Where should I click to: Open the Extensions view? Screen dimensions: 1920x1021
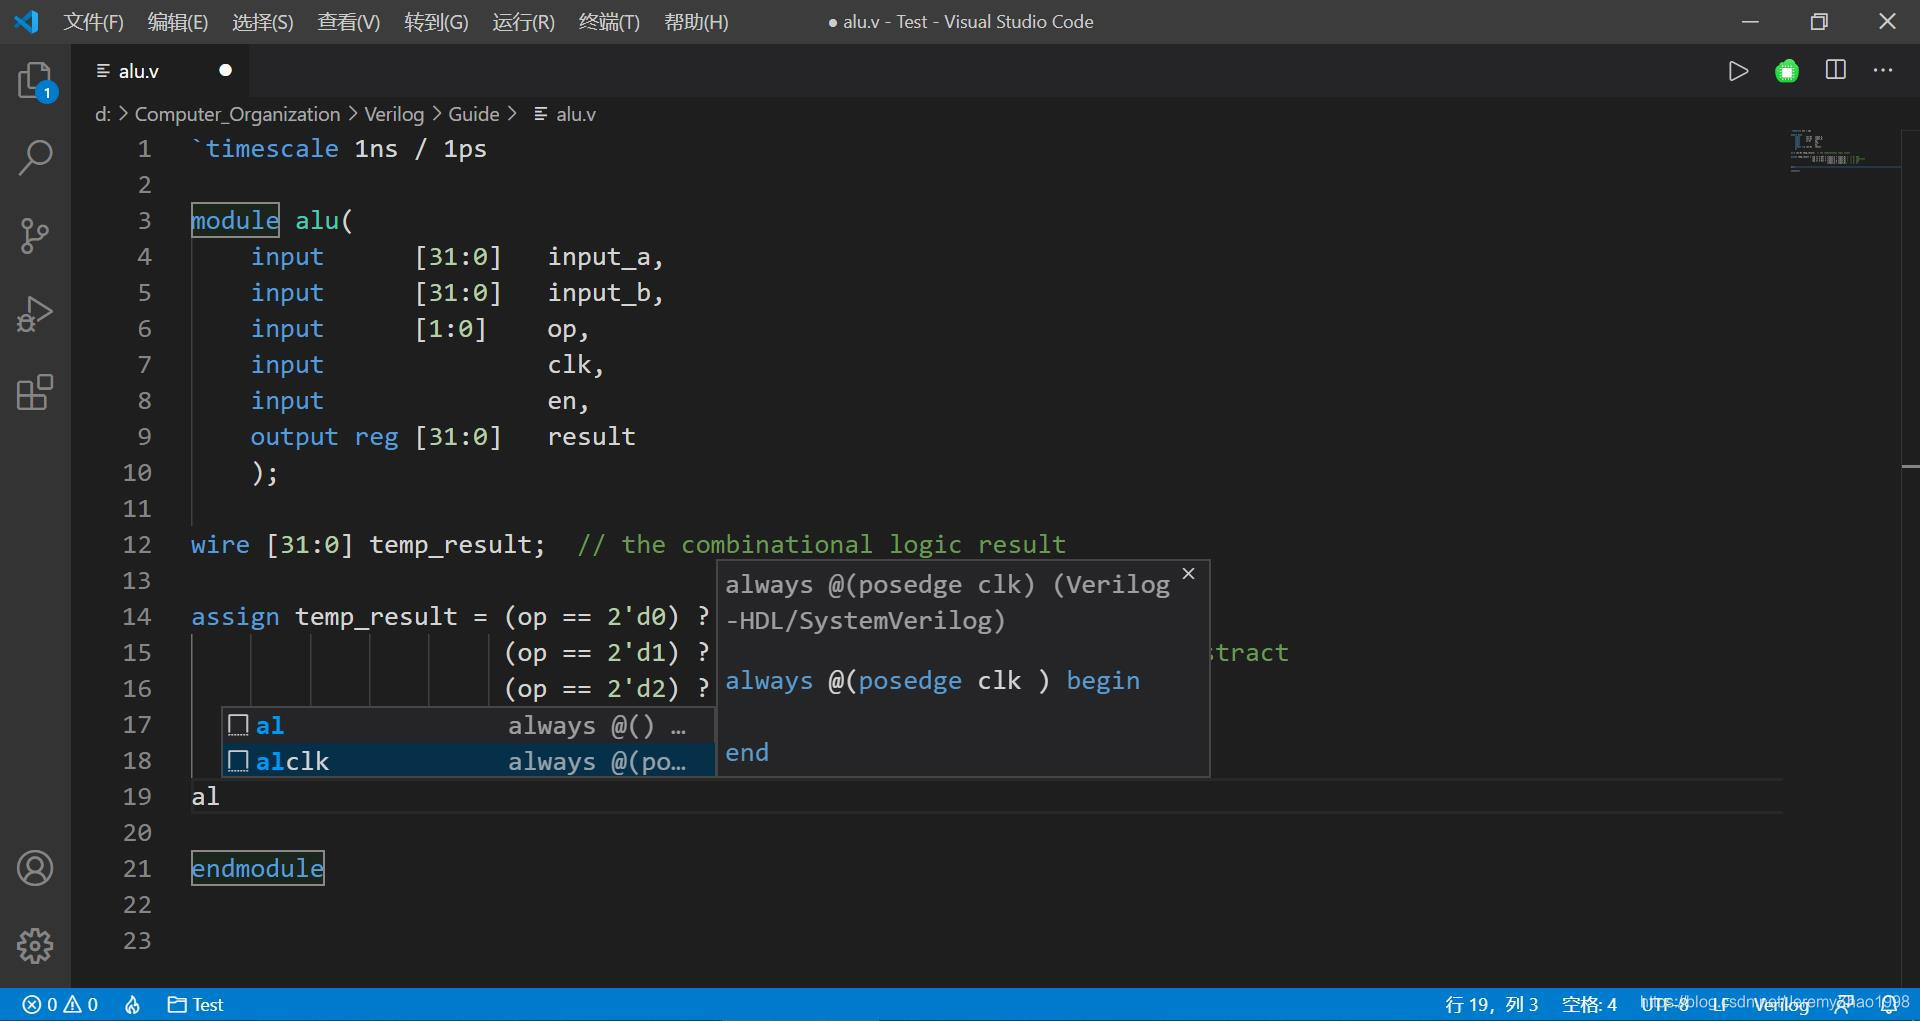pos(35,392)
